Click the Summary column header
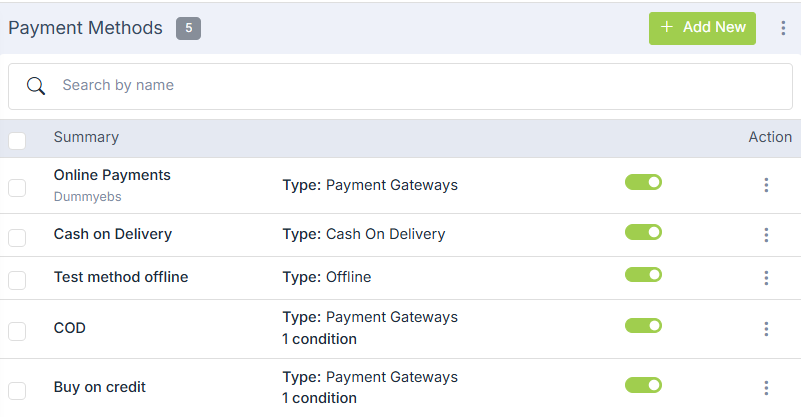801x417 pixels. [86, 137]
